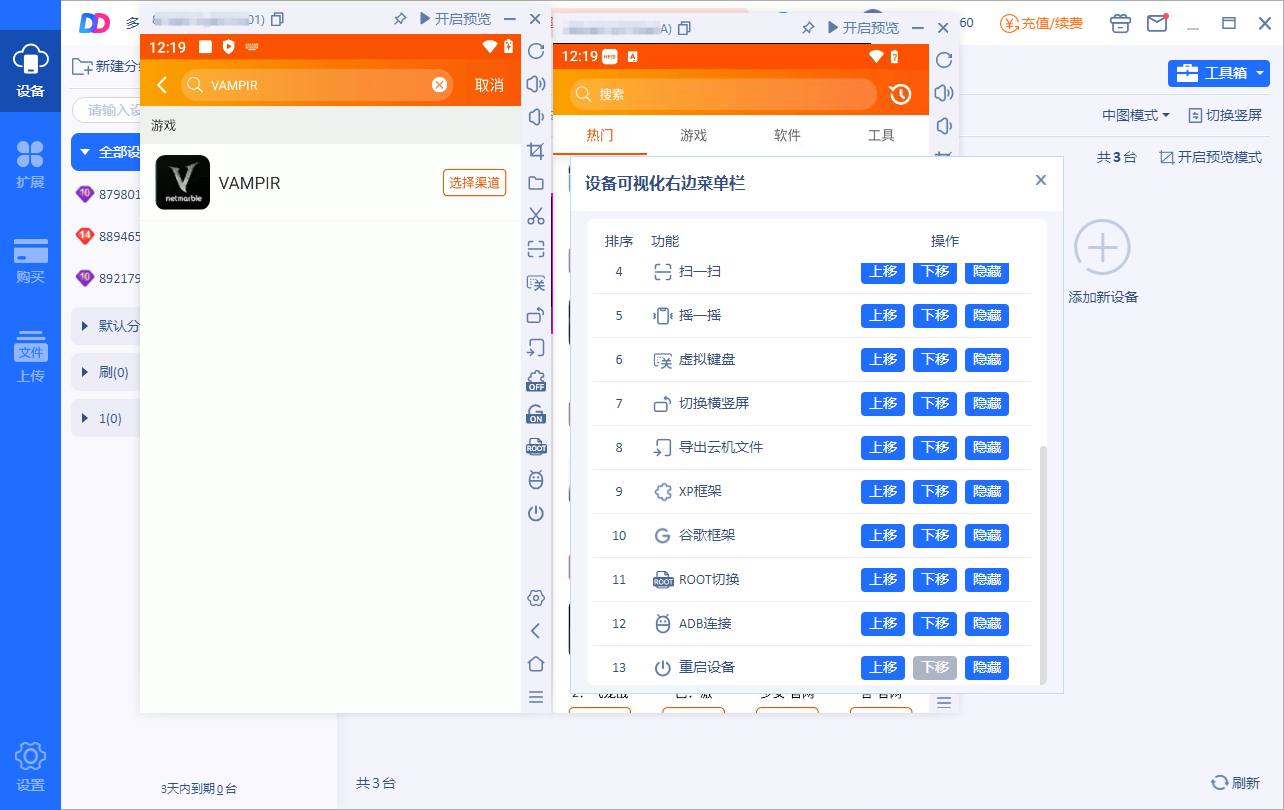Click the gift box icon in title bar
Screen dimensions: 1284x810
click(1121, 22)
